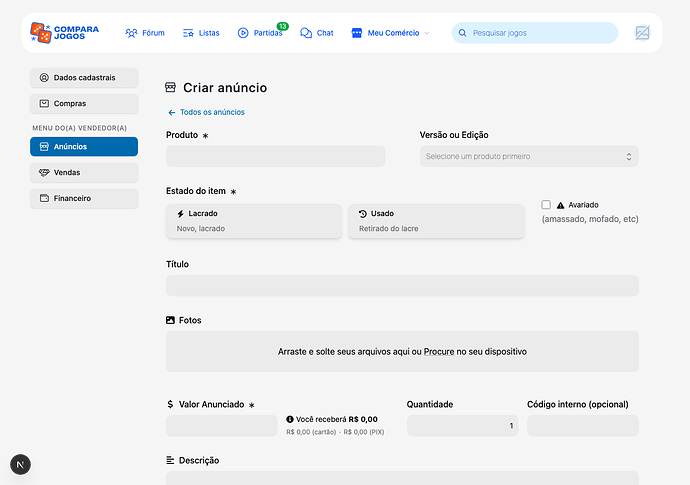
Task: Select the Usado item state
Action: 436,221
